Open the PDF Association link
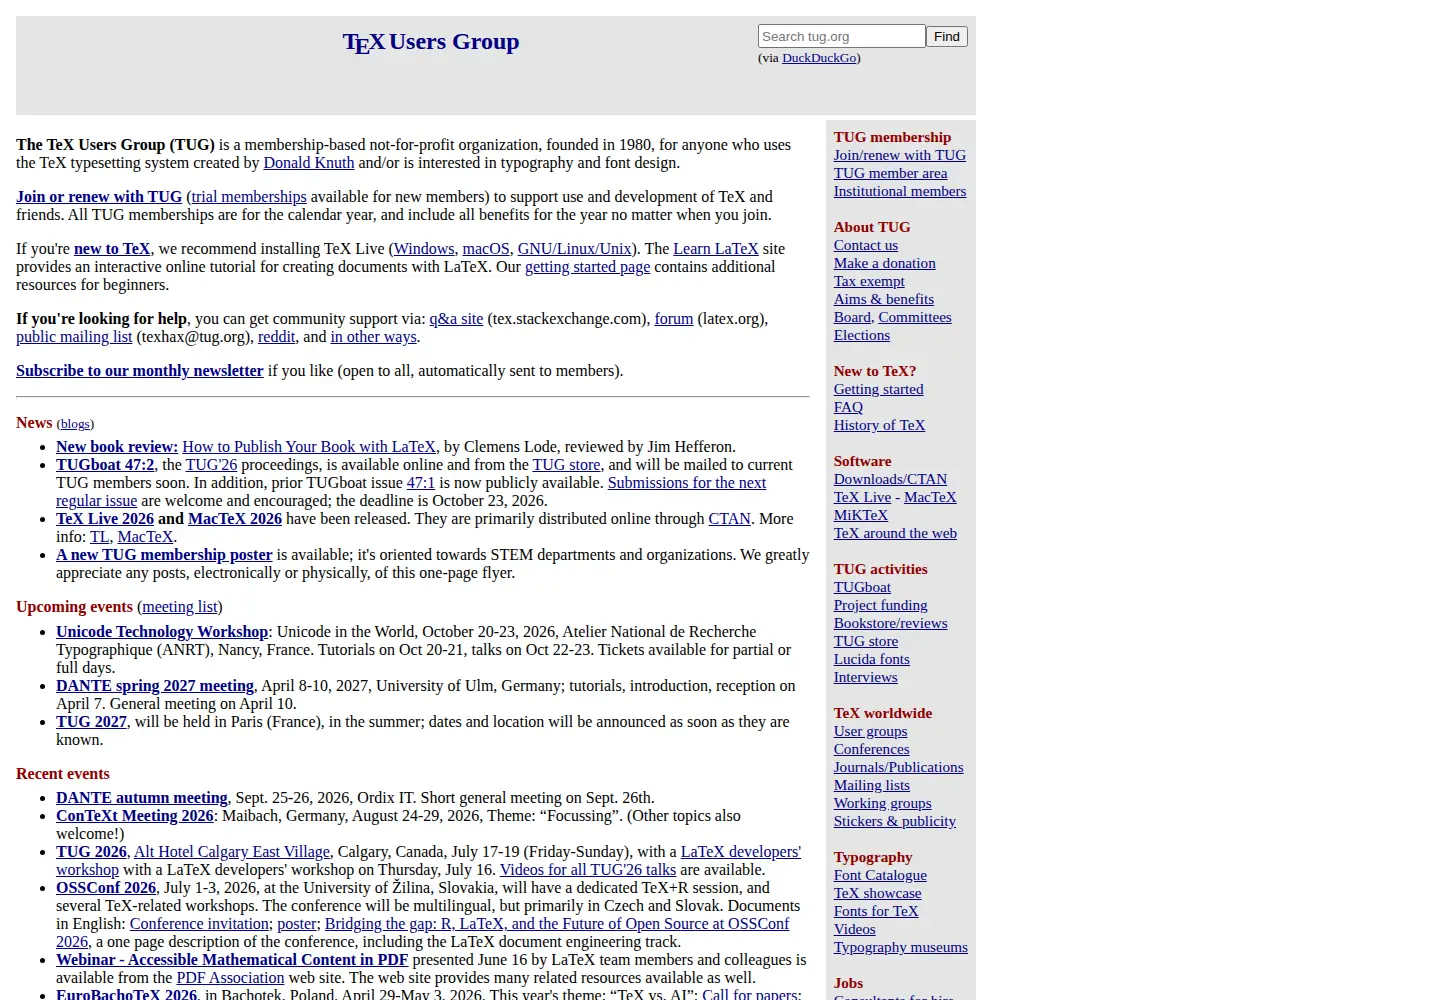The image size is (1440, 1000). (x=231, y=978)
